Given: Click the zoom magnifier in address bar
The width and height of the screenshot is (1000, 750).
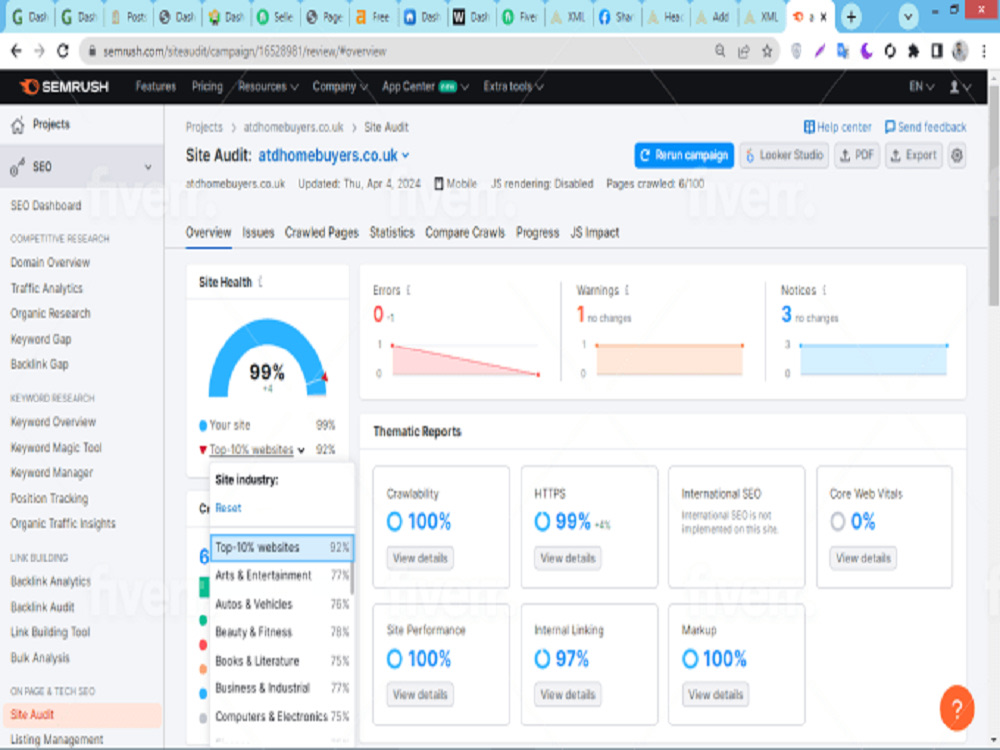Looking at the screenshot, I should (720, 51).
